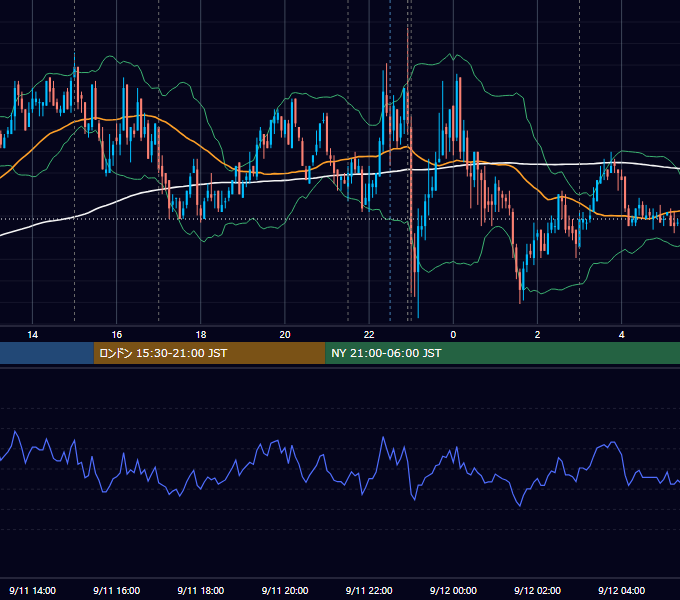Image resolution: width=680 pixels, height=600 pixels.
Task: Click the 9/11 16:00 date label
Action: tap(117, 590)
